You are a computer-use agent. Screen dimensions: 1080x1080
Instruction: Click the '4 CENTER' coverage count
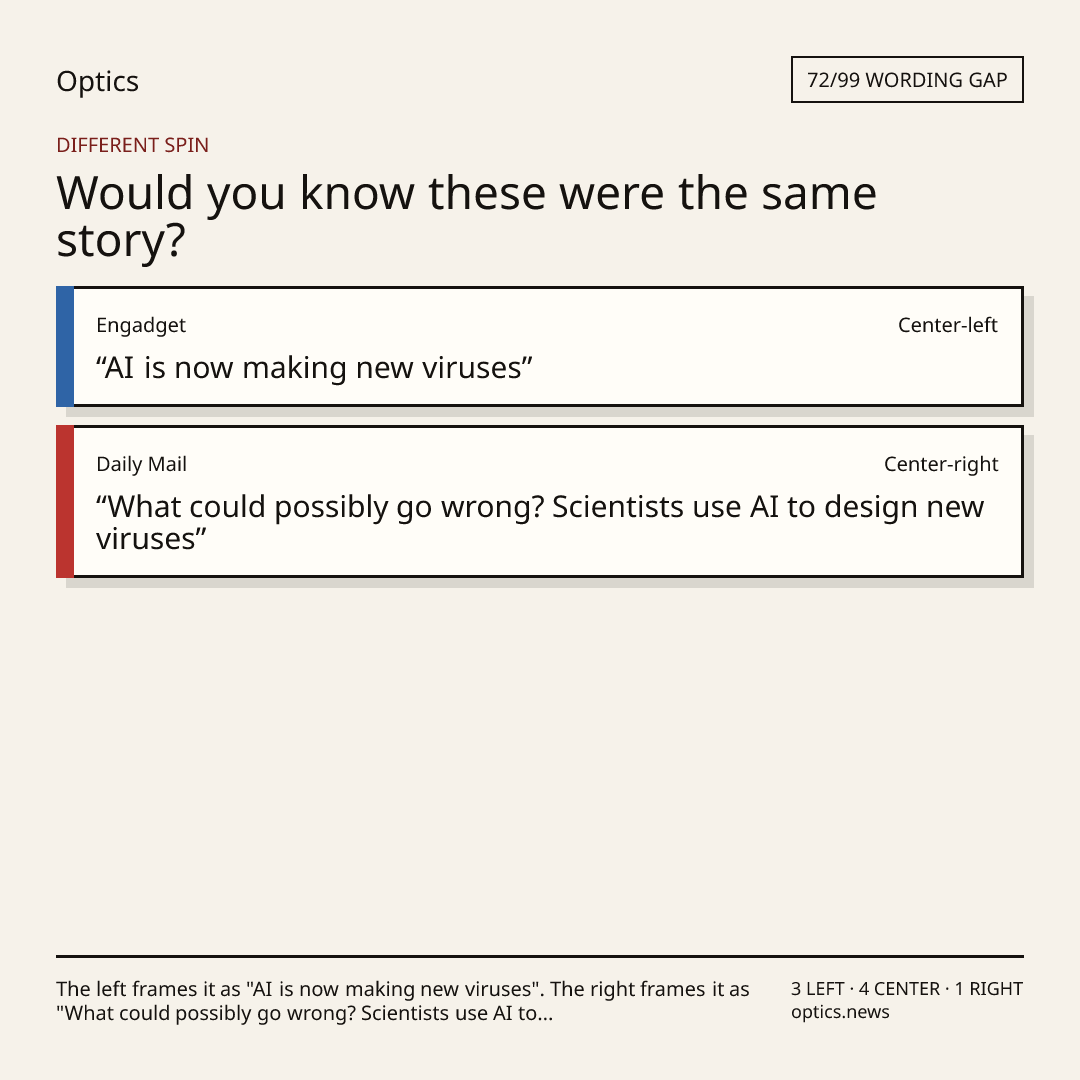pyautogui.click(x=899, y=989)
